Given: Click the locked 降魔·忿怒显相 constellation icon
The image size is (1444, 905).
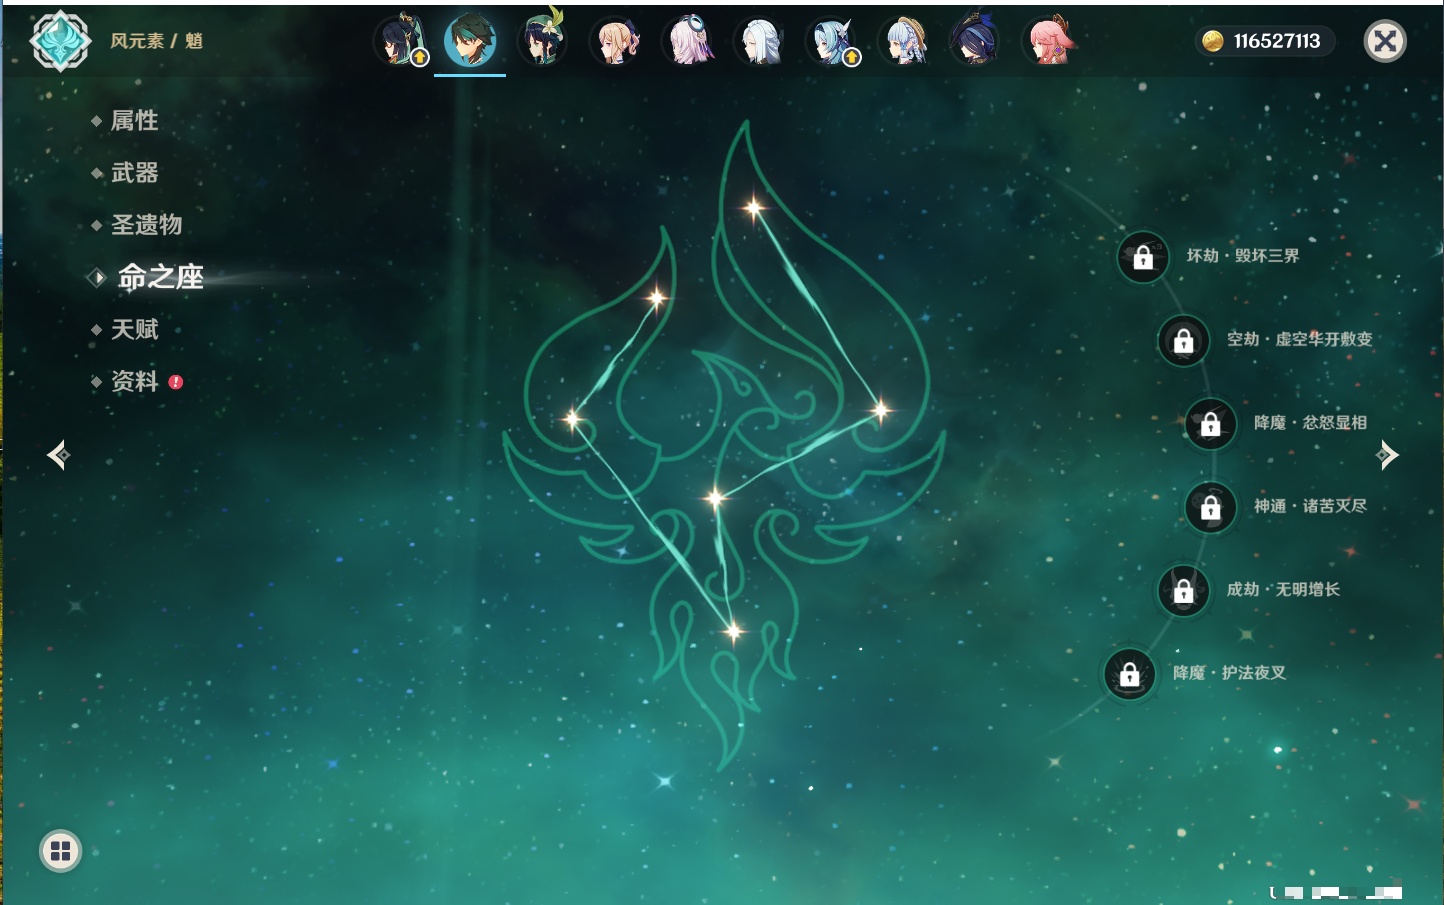Looking at the screenshot, I should [x=1211, y=424].
